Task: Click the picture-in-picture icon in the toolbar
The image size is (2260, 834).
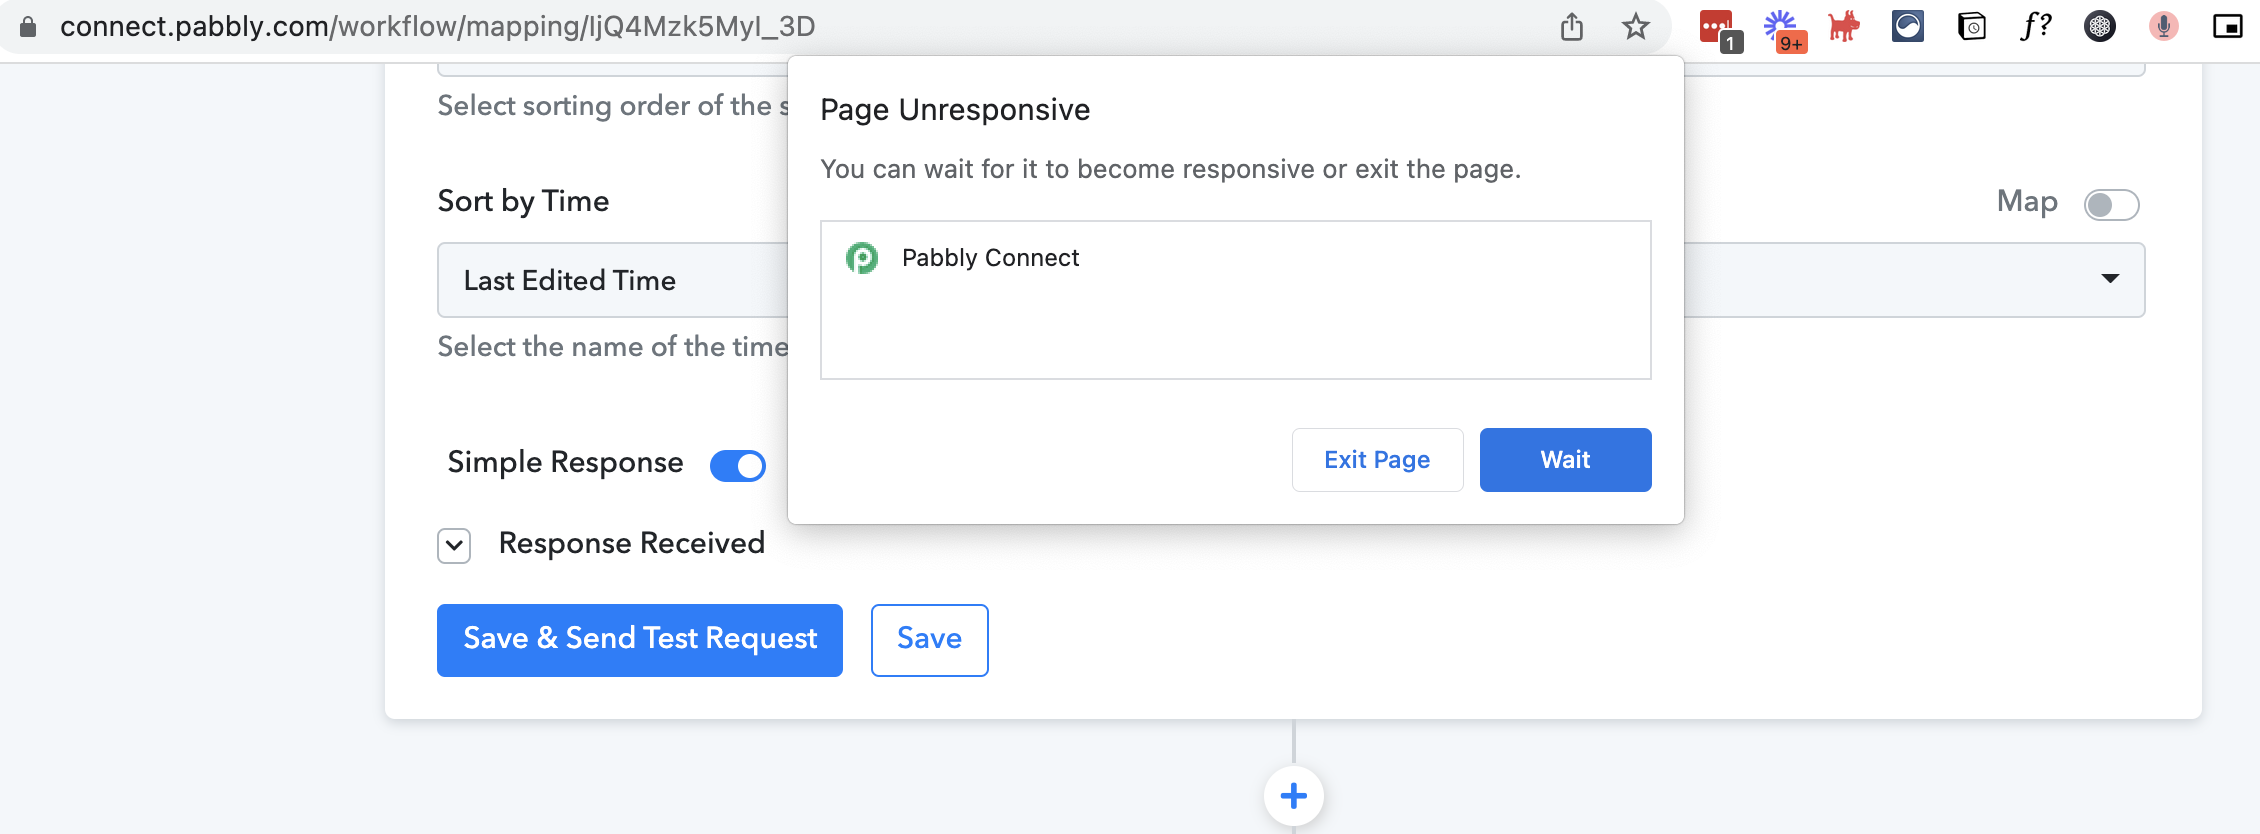Action: pos(2228,27)
